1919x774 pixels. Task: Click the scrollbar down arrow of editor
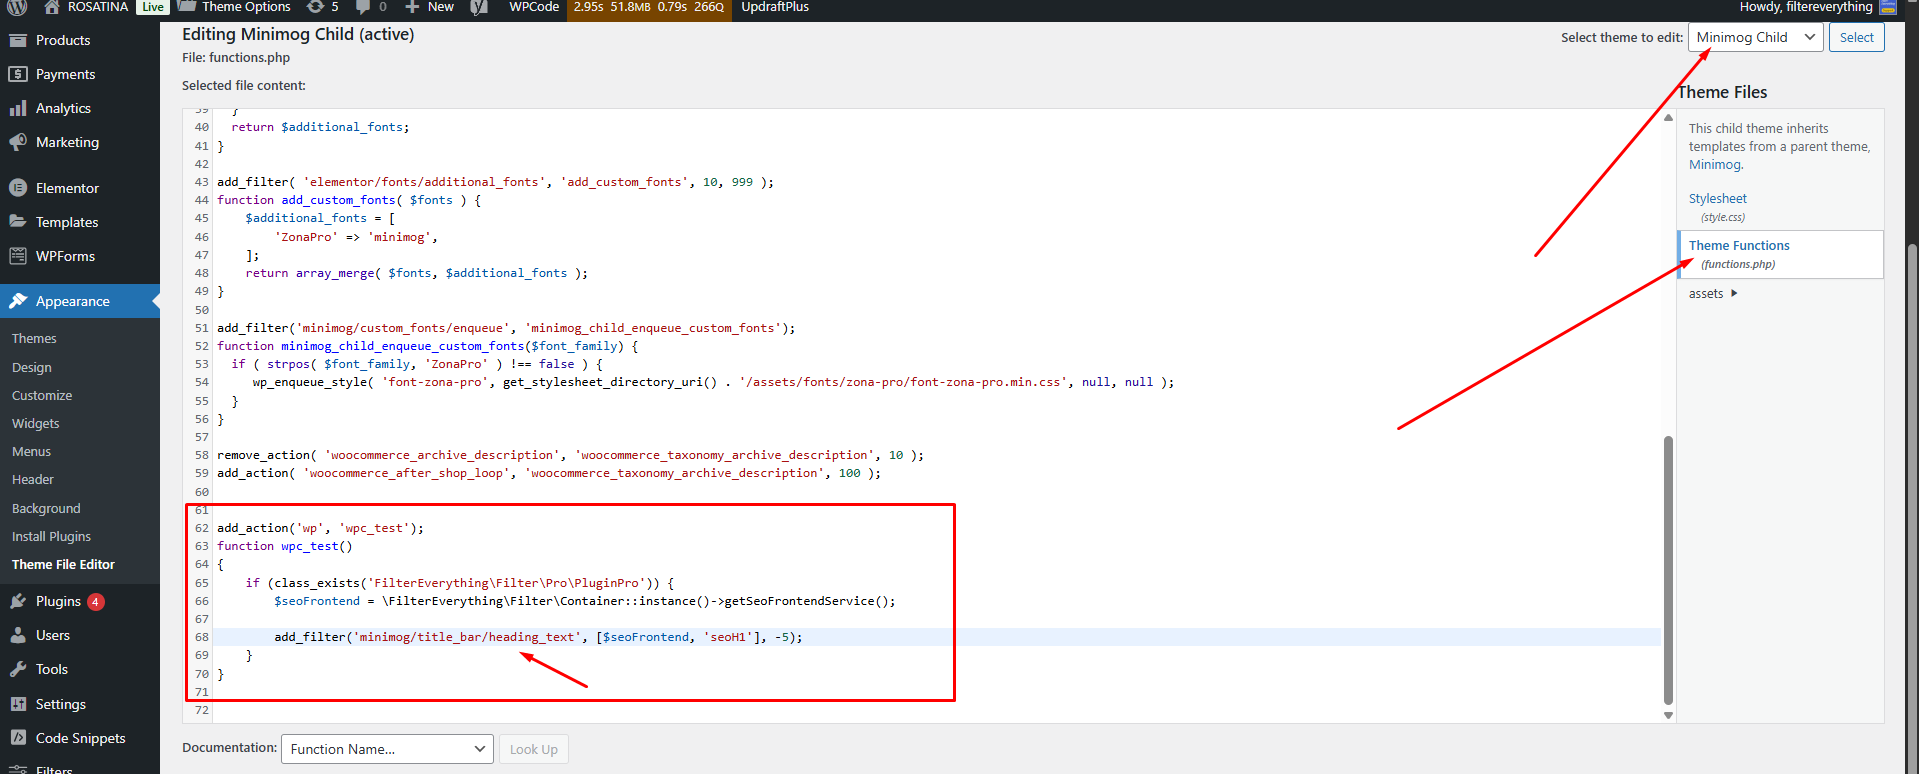[1668, 715]
